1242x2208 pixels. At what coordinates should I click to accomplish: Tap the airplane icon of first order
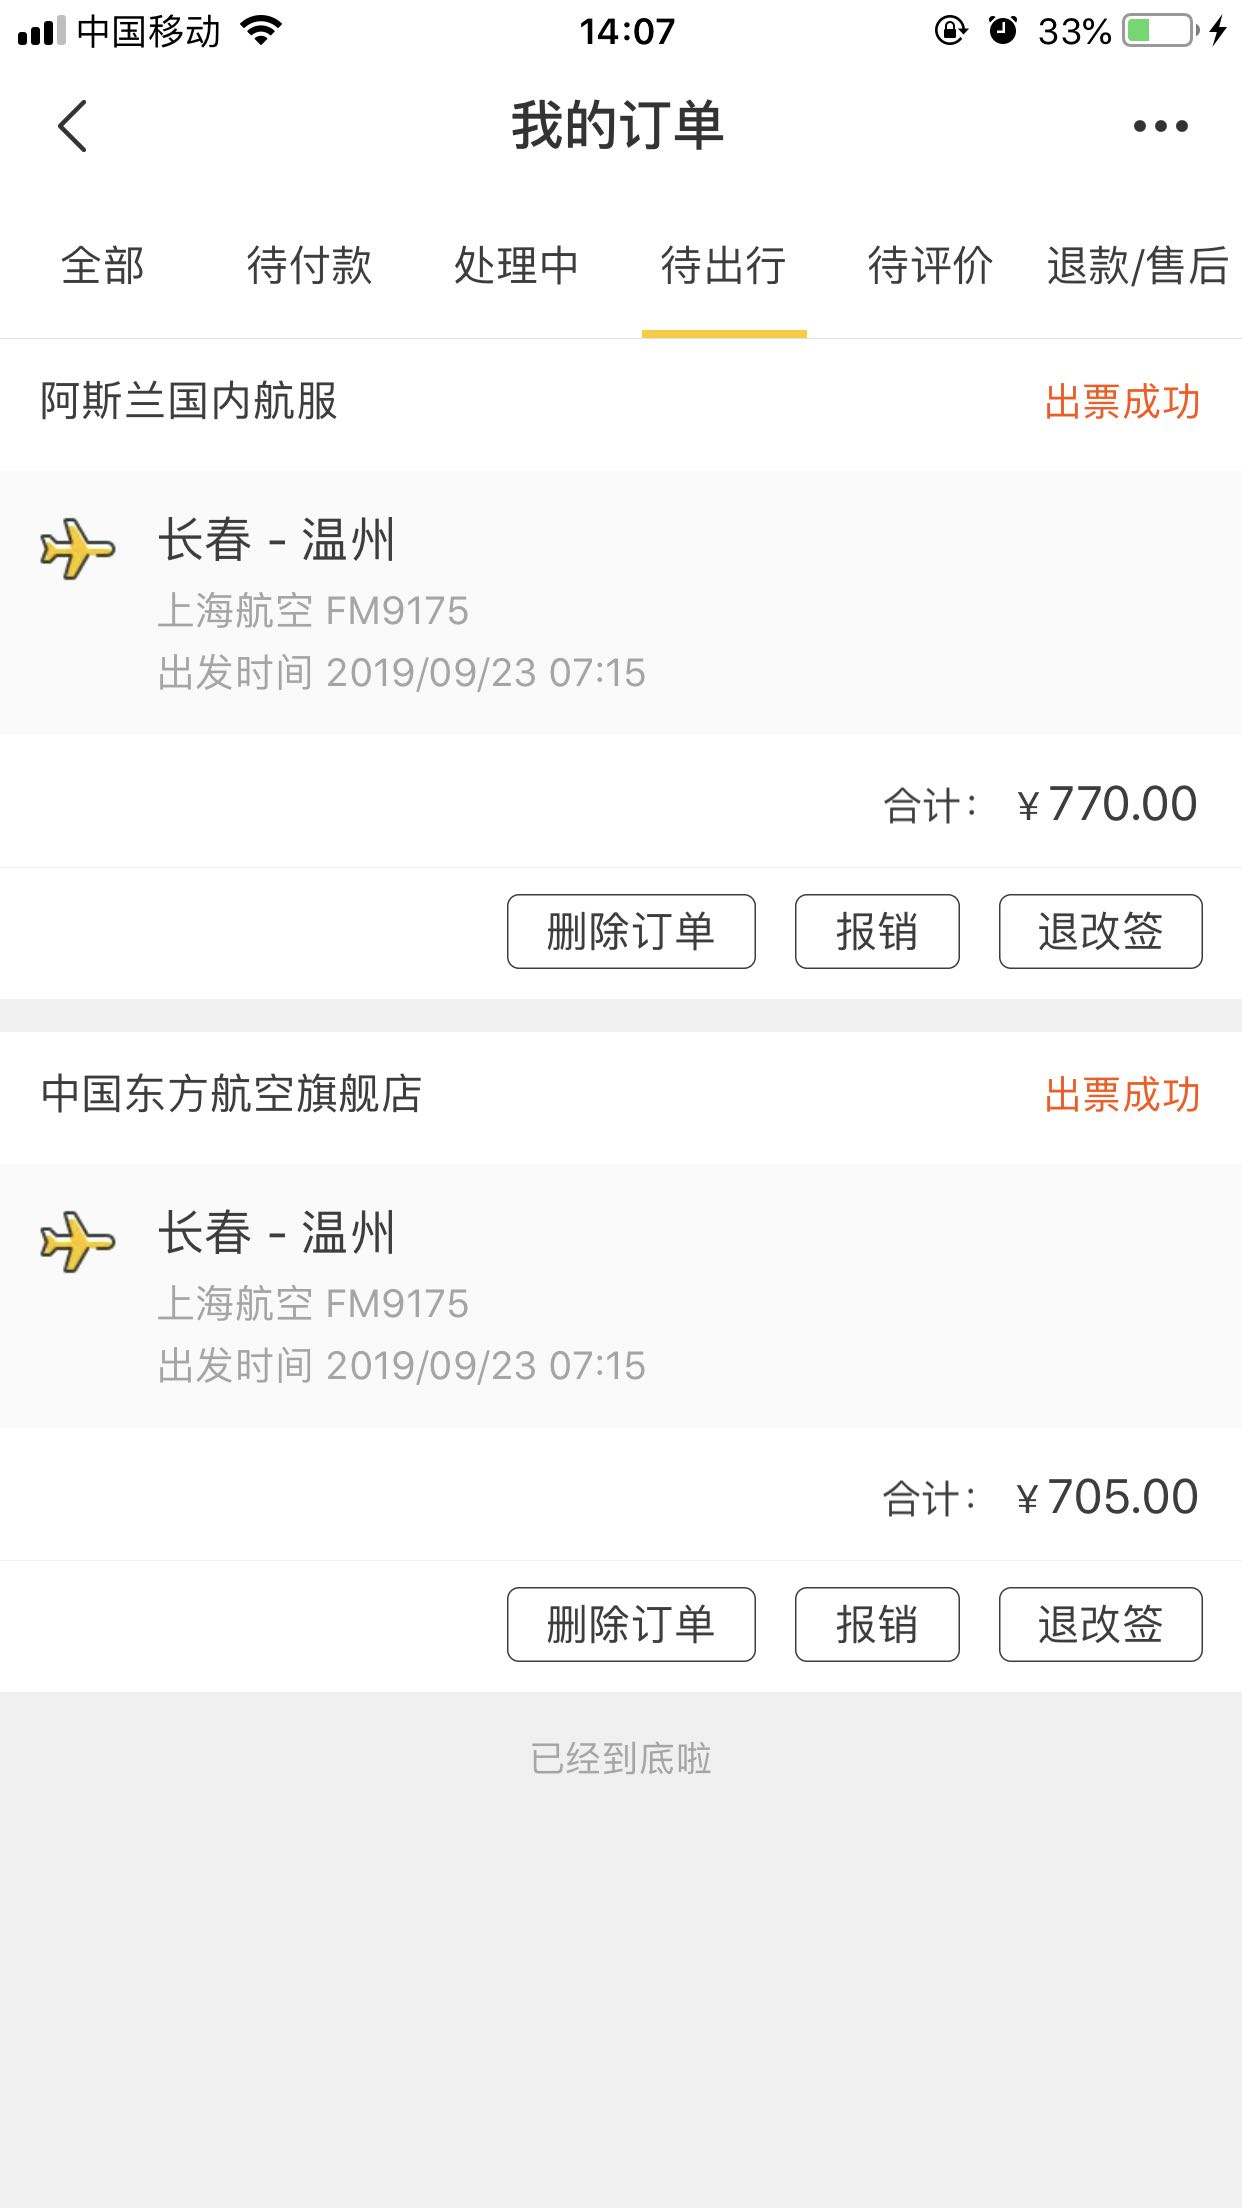tap(78, 548)
